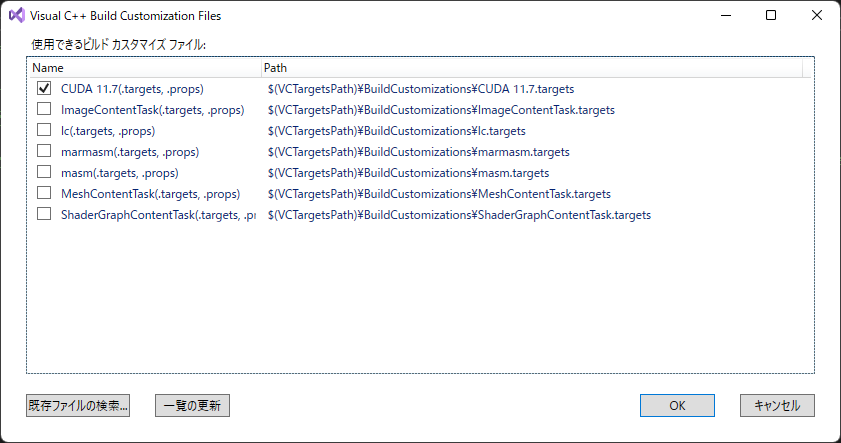
Task: Tick the MeshContentTask checkbox
Action: click(44, 193)
